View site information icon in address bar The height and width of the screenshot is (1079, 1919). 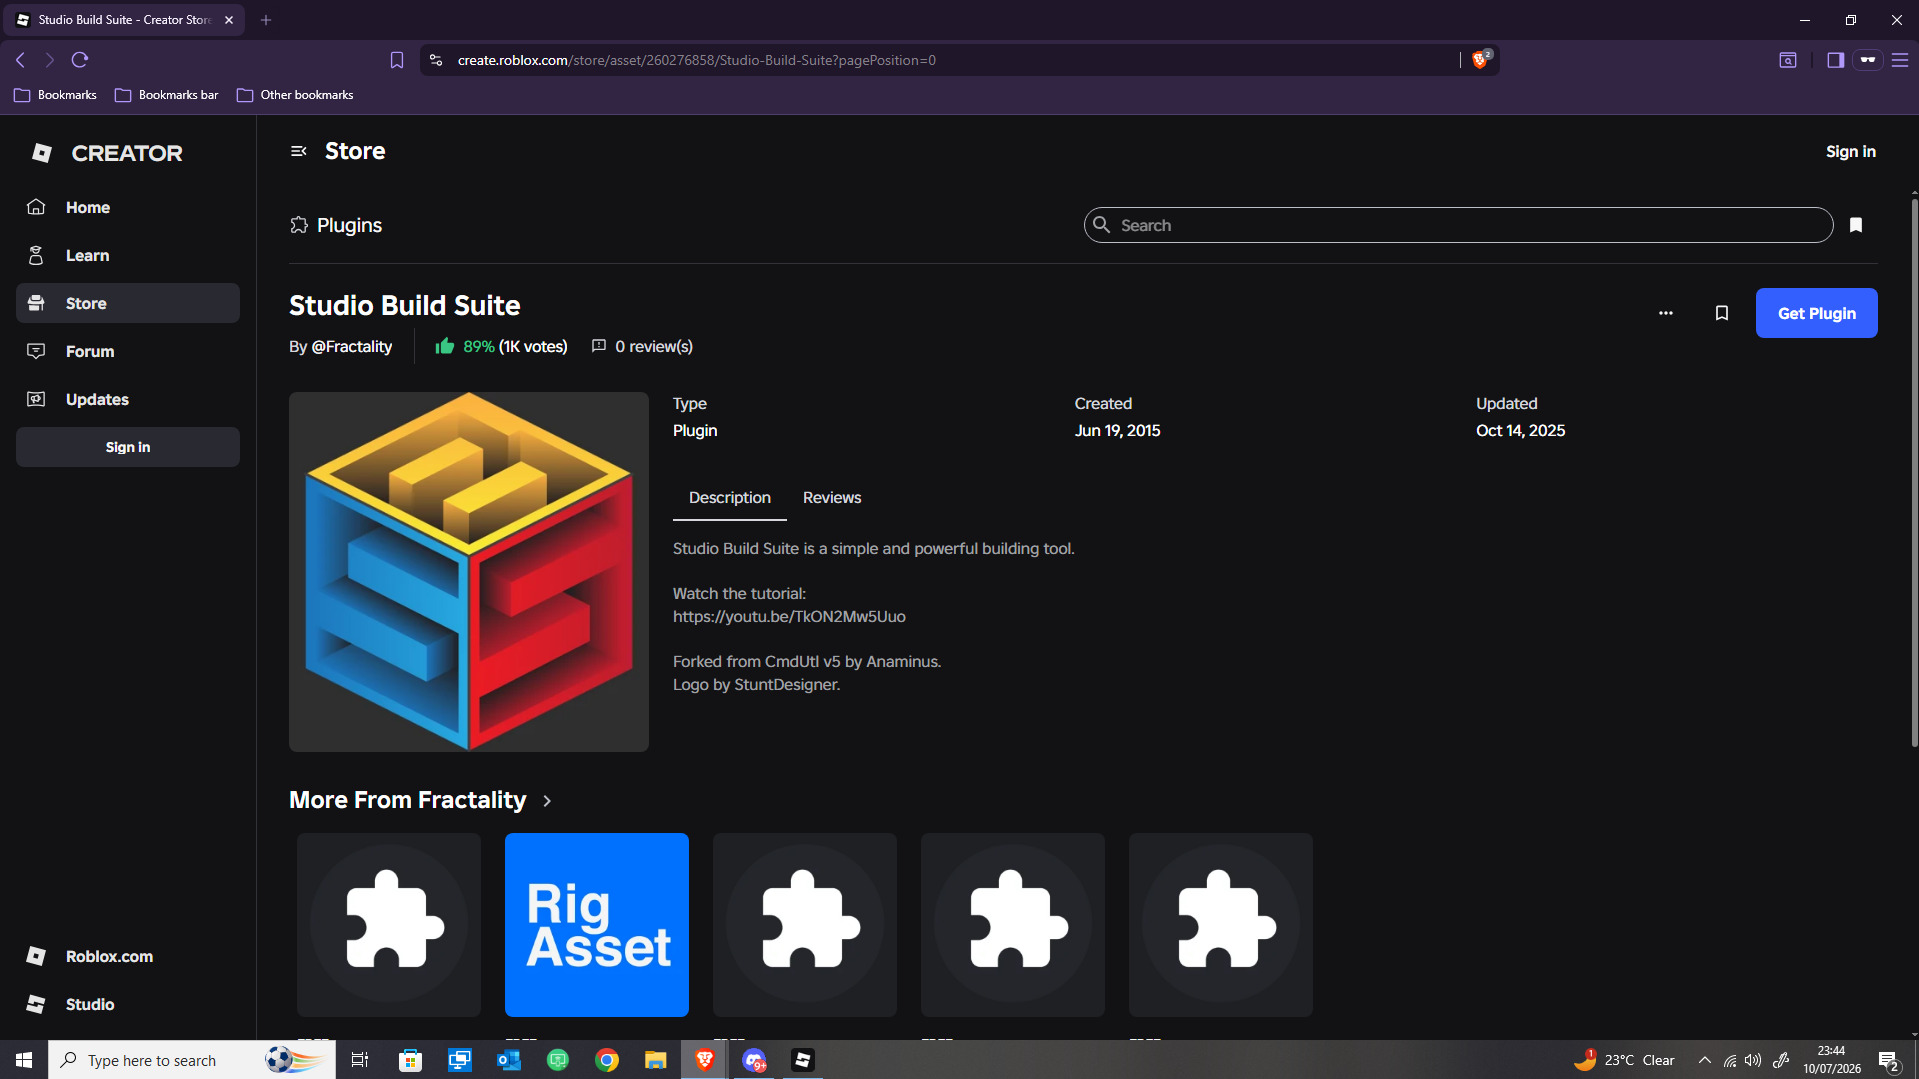point(436,60)
